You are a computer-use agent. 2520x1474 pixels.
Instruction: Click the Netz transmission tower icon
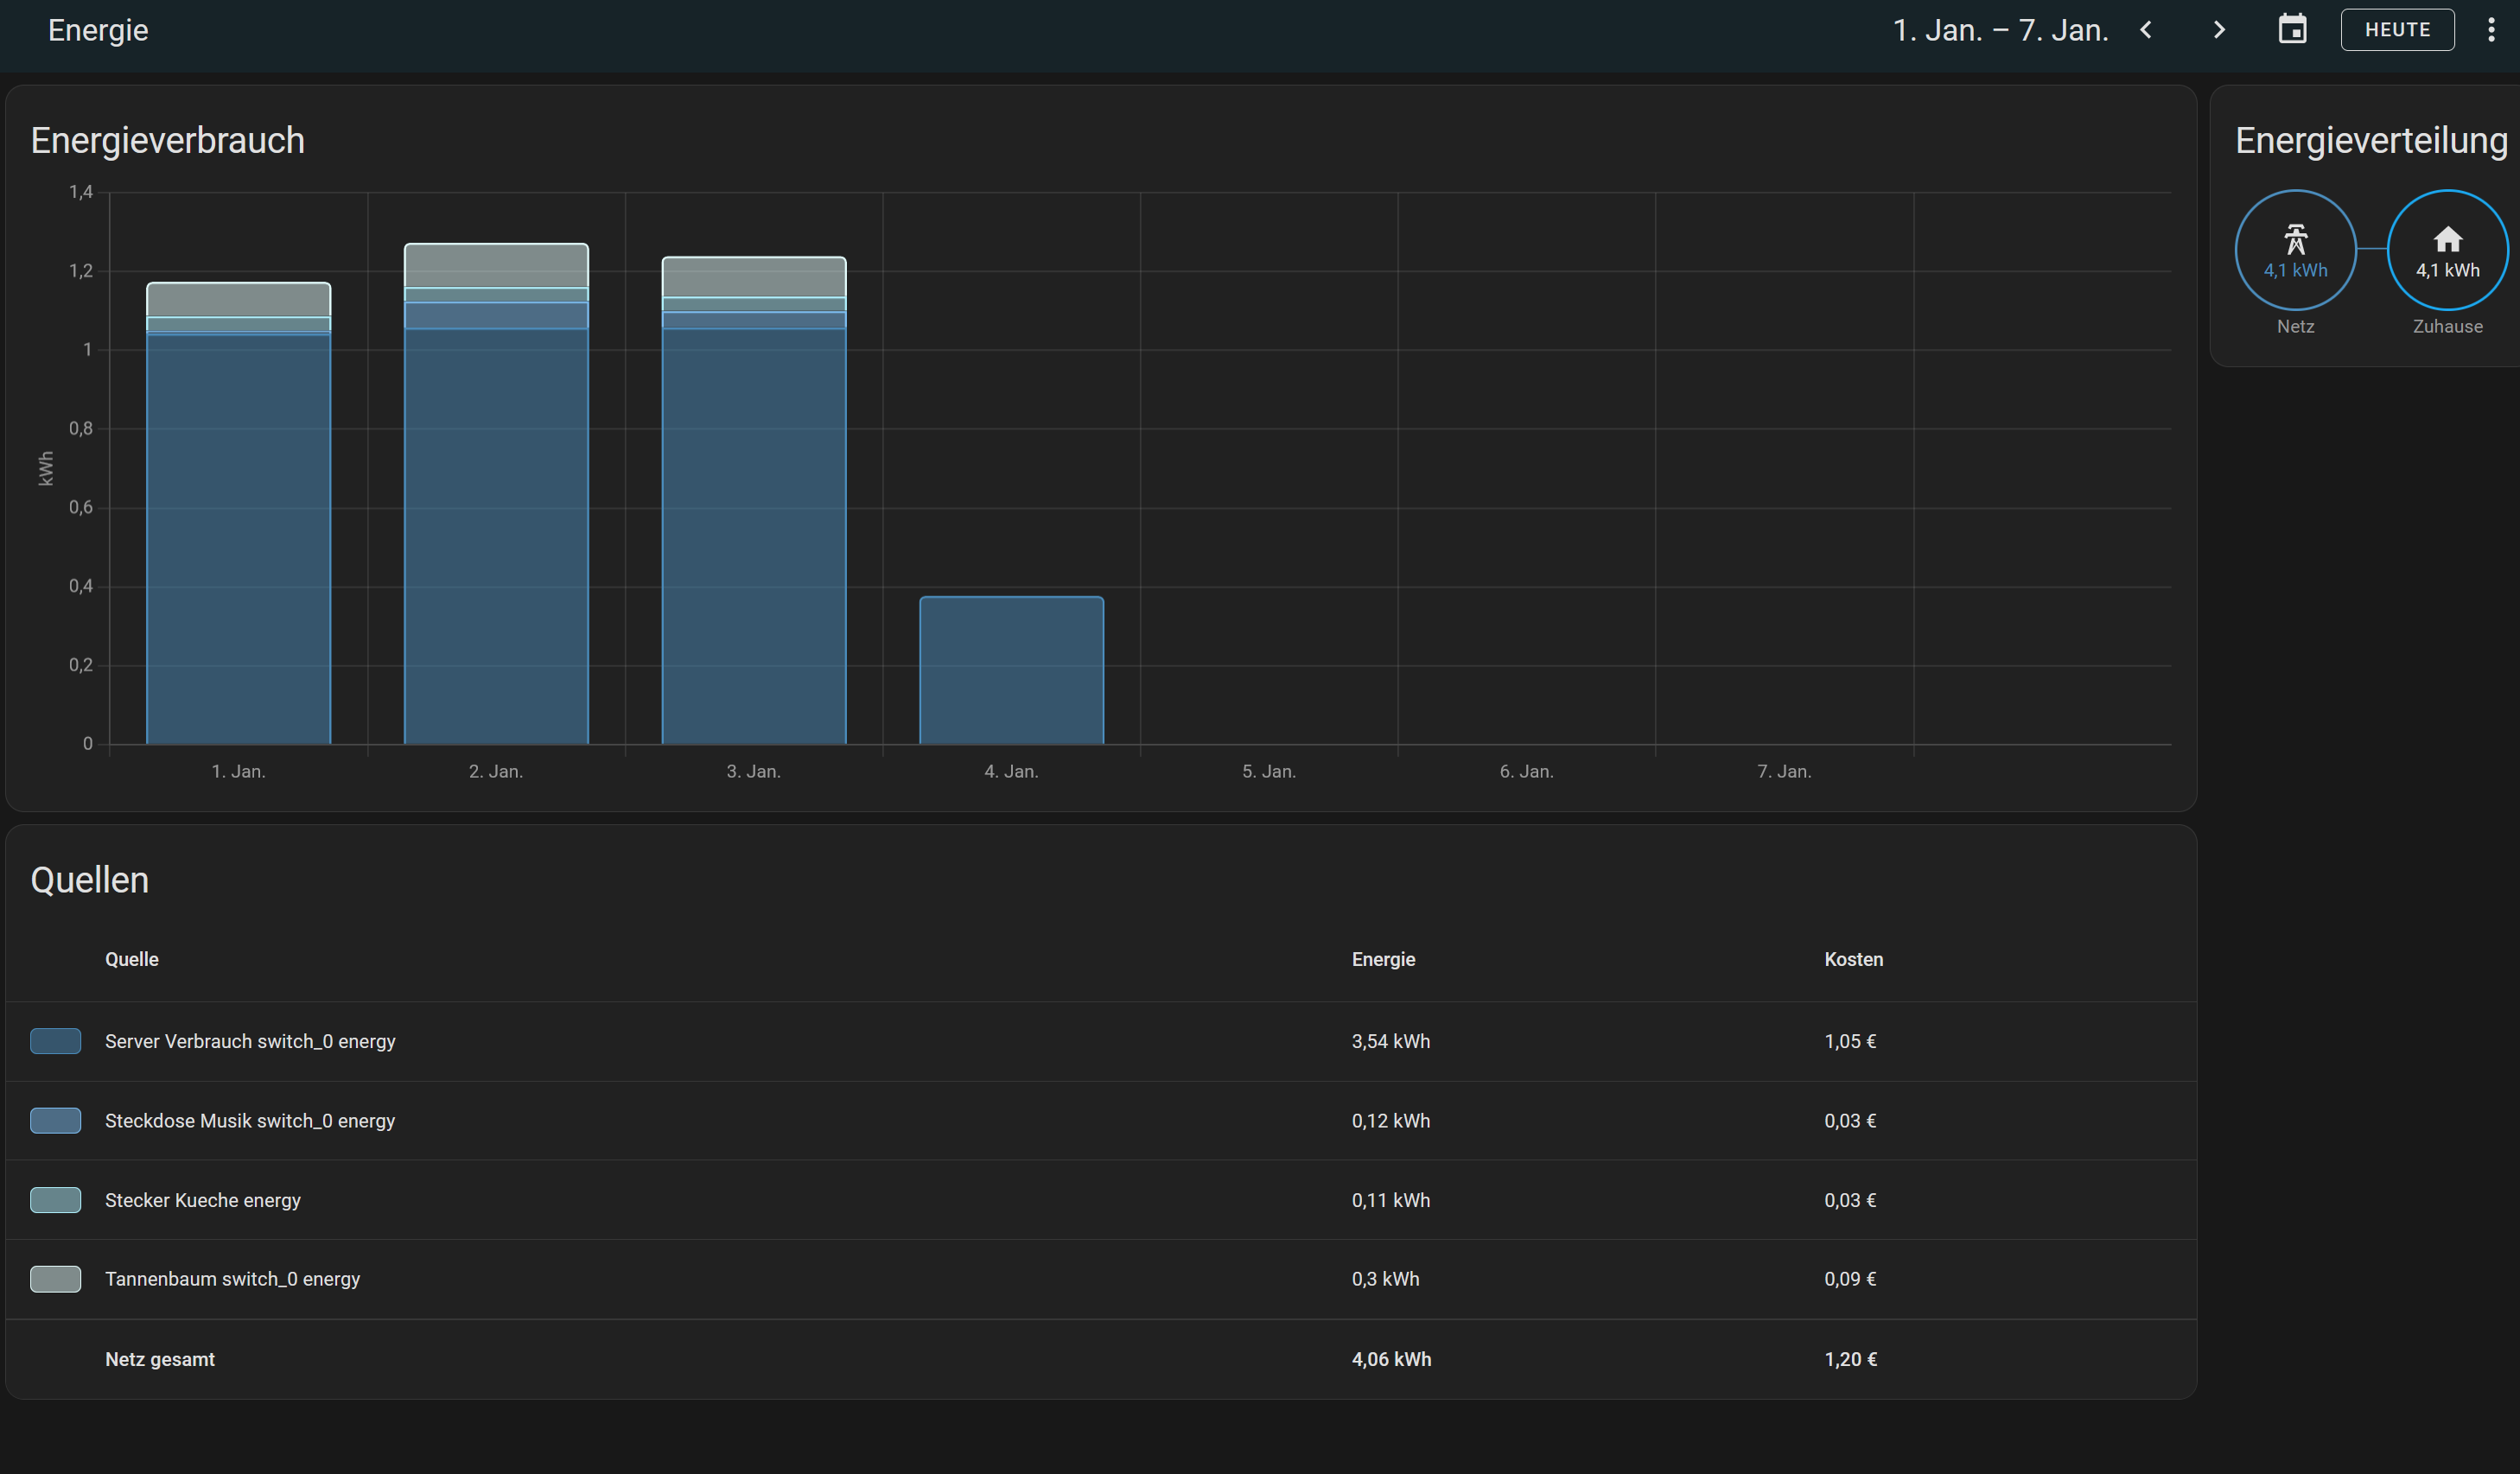point(2295,239)
